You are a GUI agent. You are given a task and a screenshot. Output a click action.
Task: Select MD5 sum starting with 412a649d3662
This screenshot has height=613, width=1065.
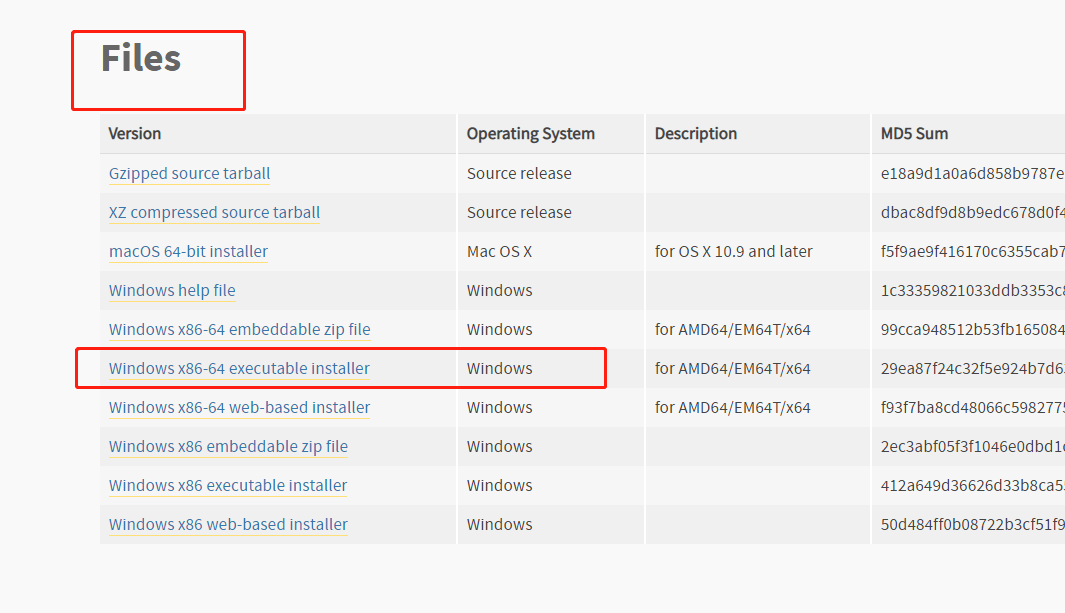point(973,485)
